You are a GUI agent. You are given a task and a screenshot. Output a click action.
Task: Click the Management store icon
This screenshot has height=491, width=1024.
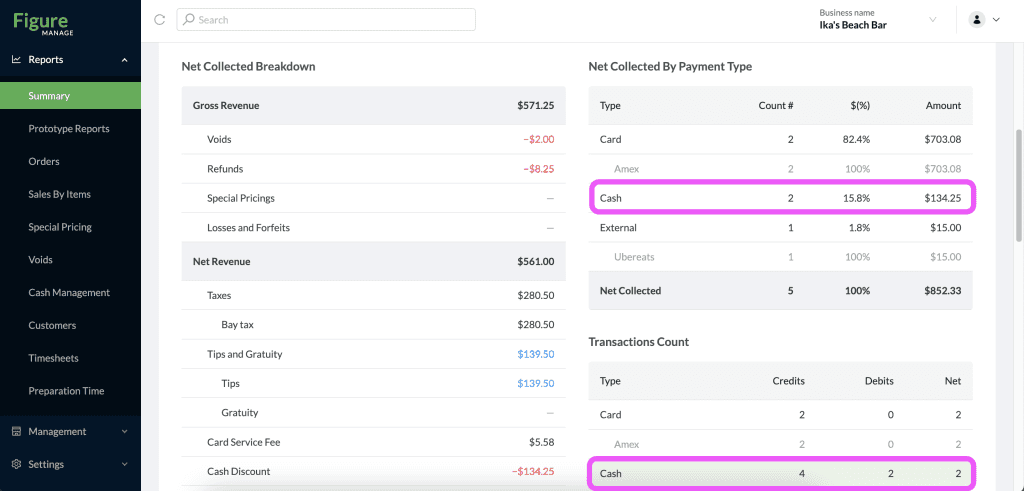(x=17, y=432)
